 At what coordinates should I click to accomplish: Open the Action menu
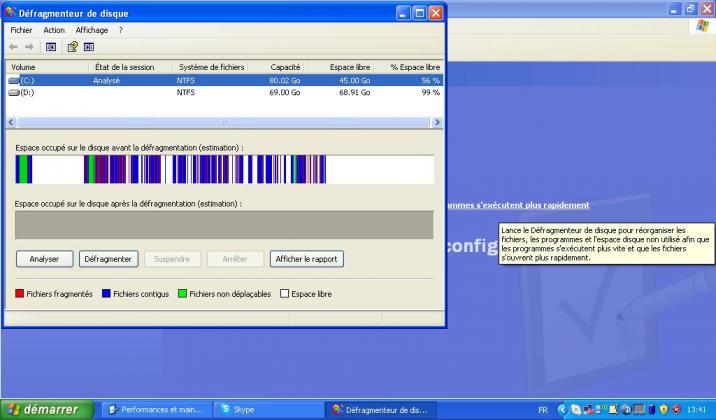(x=54, y=30)
